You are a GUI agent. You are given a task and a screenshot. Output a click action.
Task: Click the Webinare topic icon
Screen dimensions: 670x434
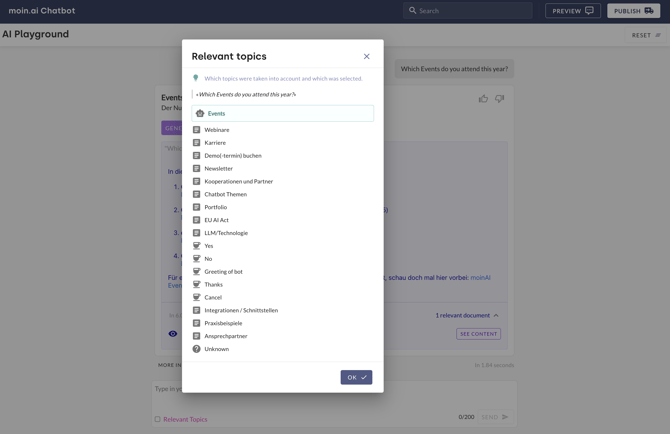[197, 130]
